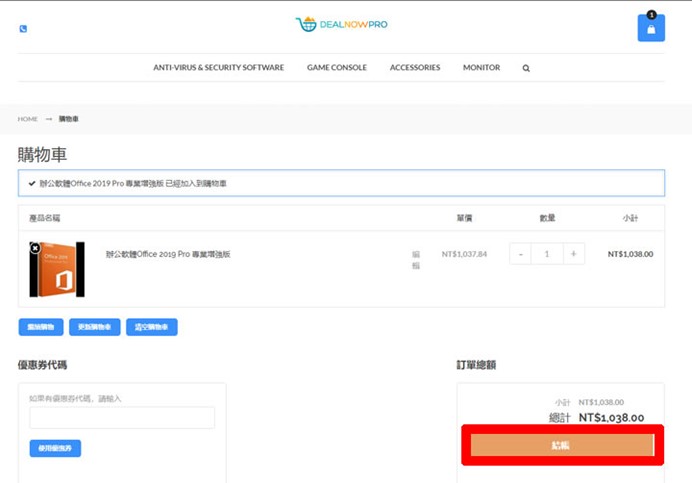Click the DealNowPro logo
Screen dimensions: 692x483
[342, 24]
